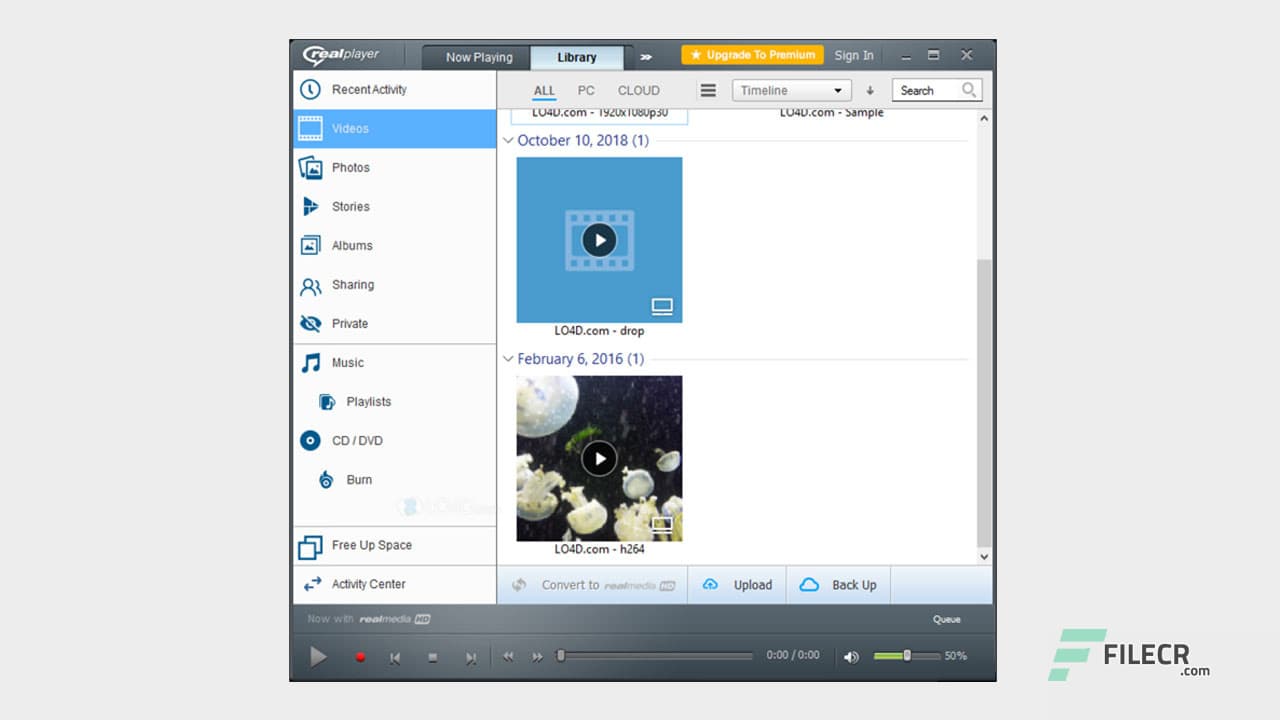The image size is (1280, 720).
Task: Open the Photos section in the sidebar
Action: (x=350, y=167)
